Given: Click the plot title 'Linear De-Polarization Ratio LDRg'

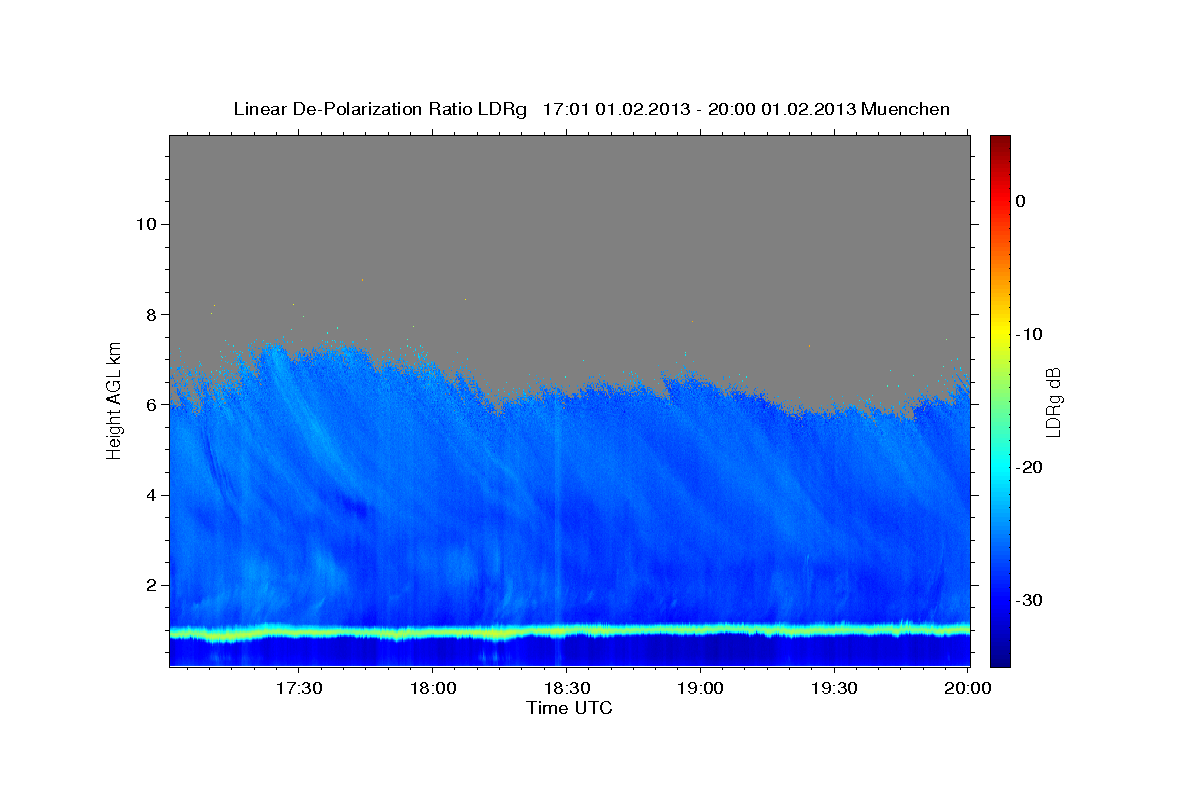Looking at the screenshot, I should [380, 109].
